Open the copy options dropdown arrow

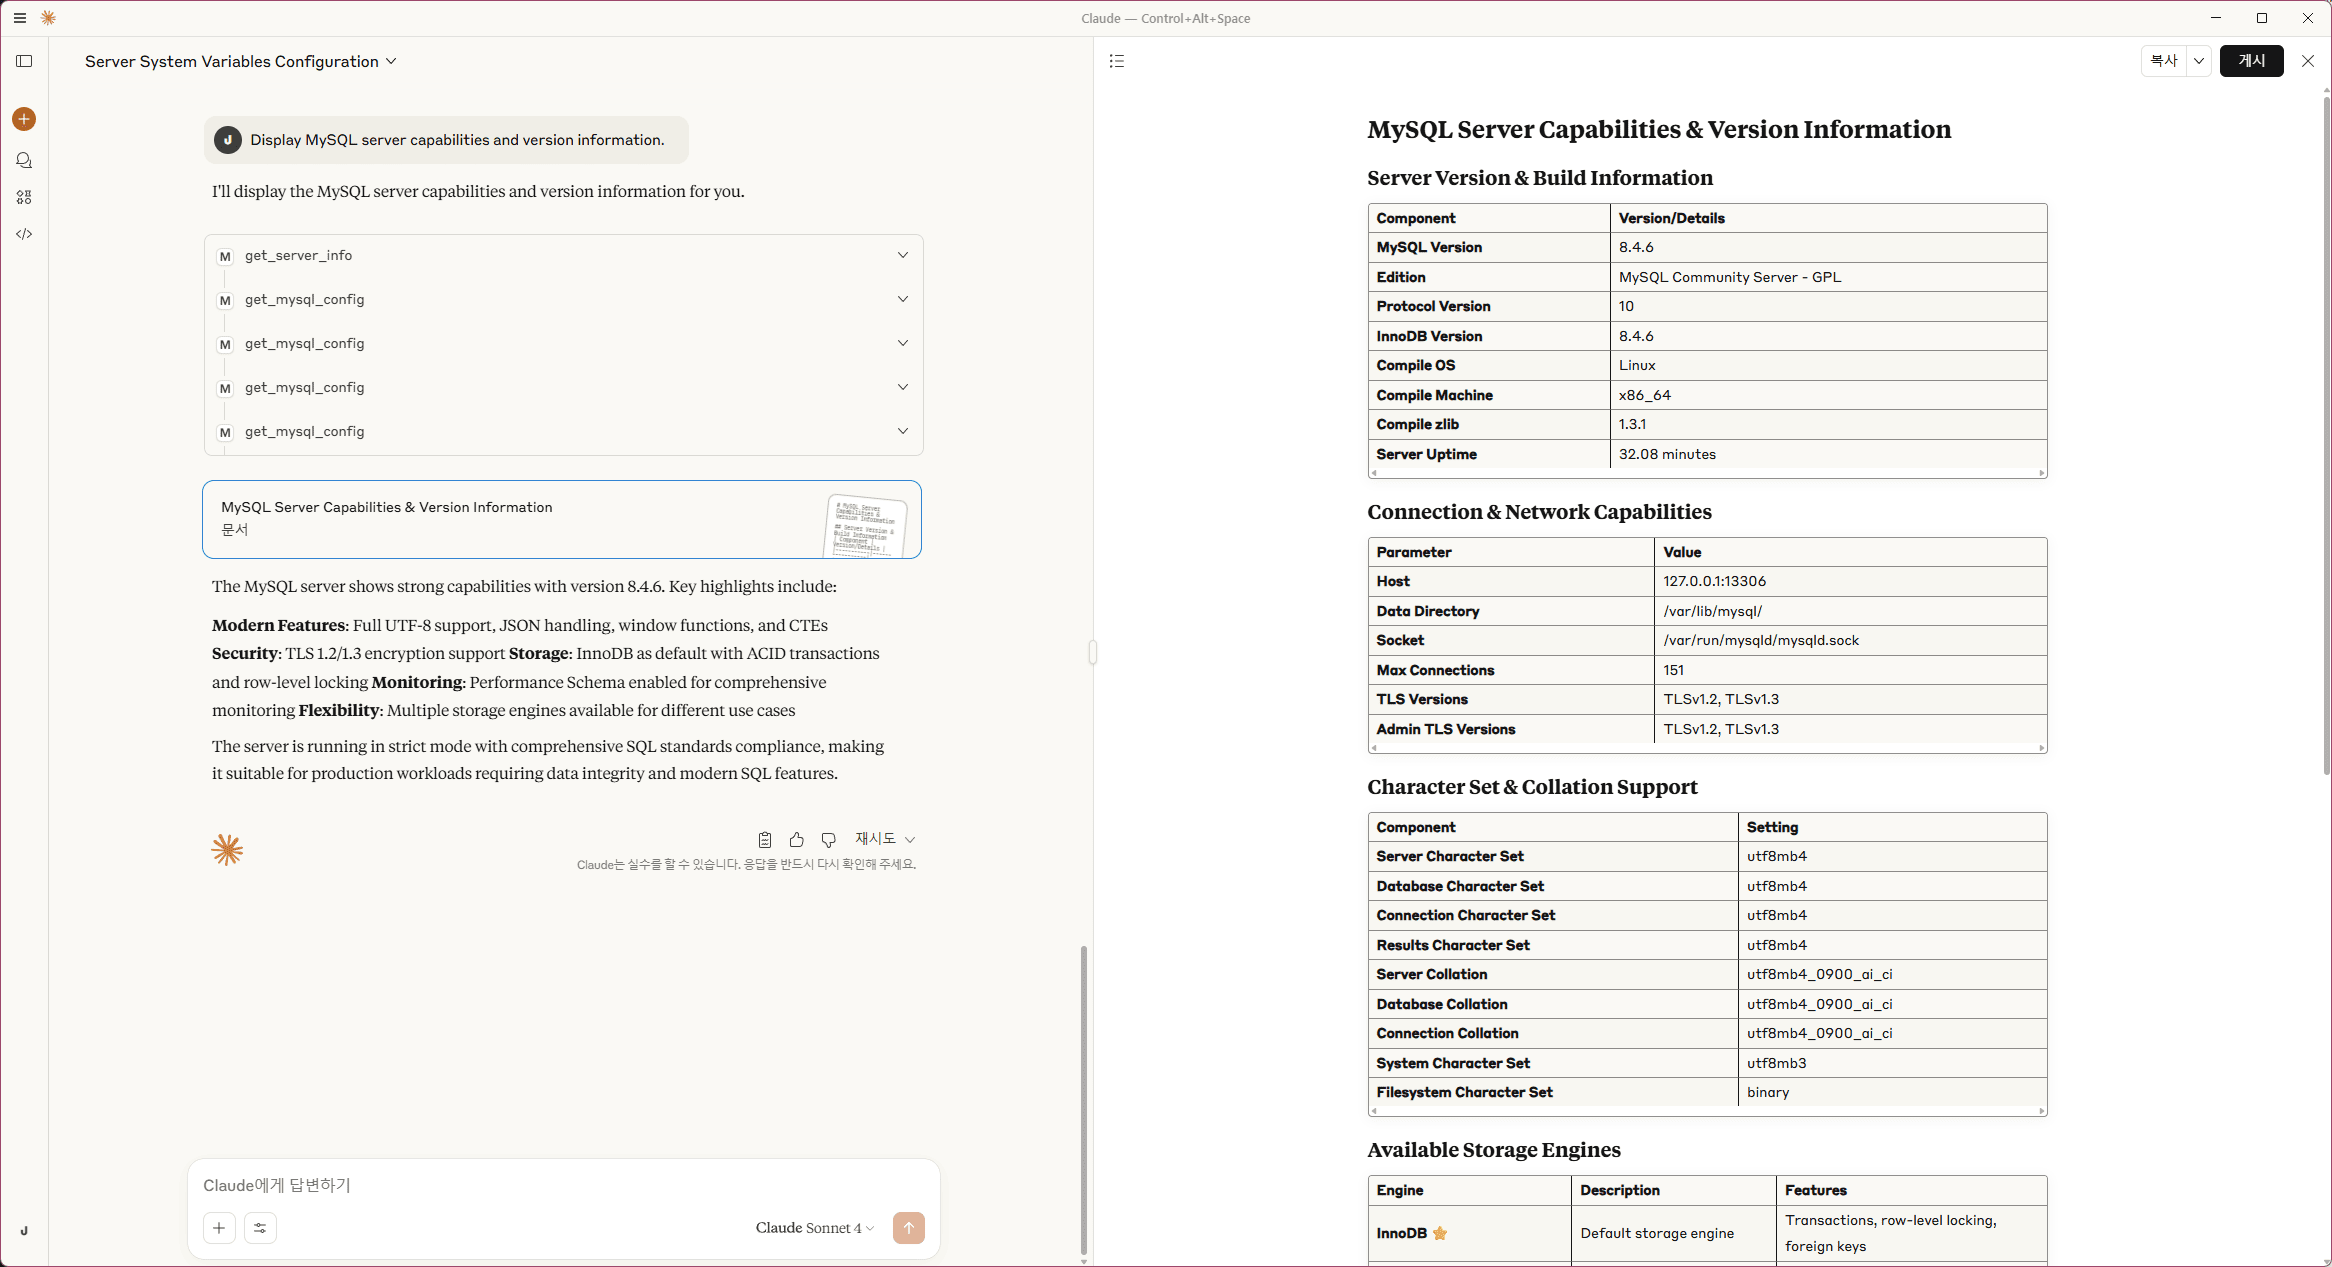point(2199,61)
